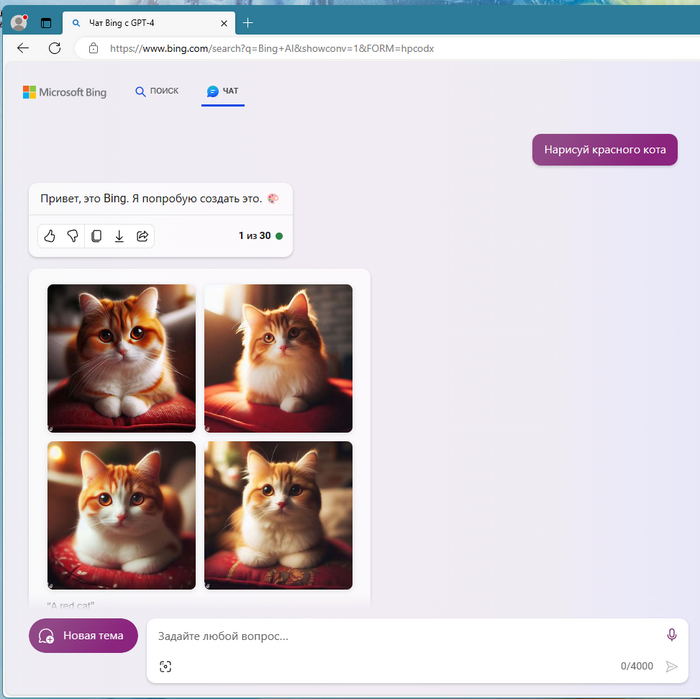View site information lock icon

pos(93,48)
